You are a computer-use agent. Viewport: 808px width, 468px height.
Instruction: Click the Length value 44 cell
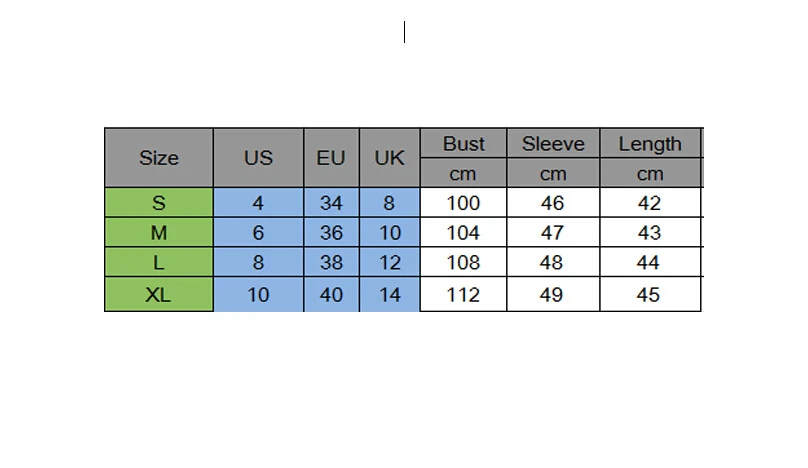(x=650, y=262)
